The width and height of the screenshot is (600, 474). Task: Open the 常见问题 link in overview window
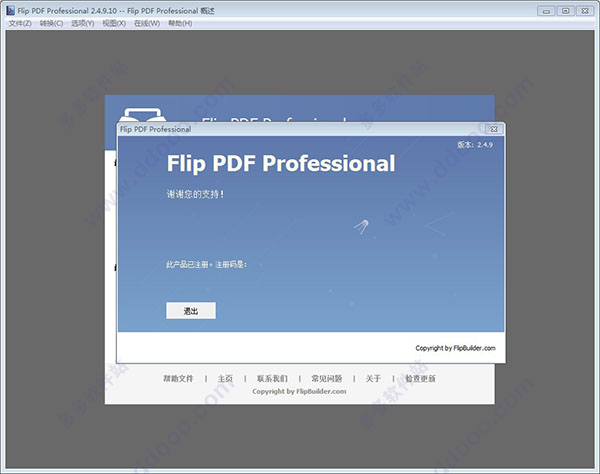[x=326, y=378]
